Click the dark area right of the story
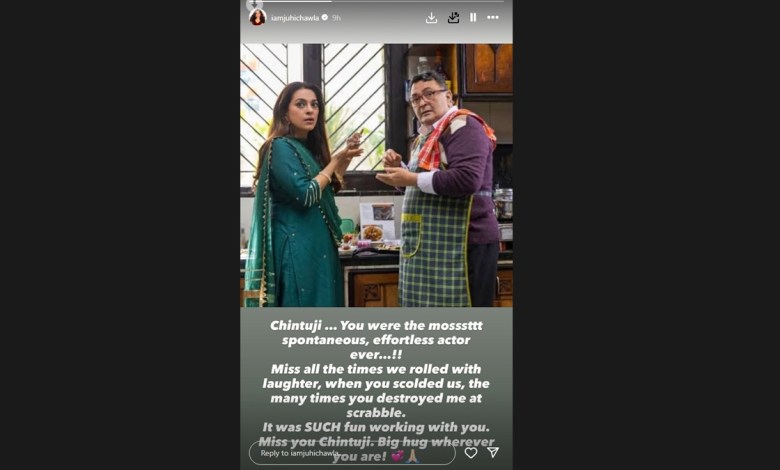Screen dimensions: 780x470 tap(646, 235)
